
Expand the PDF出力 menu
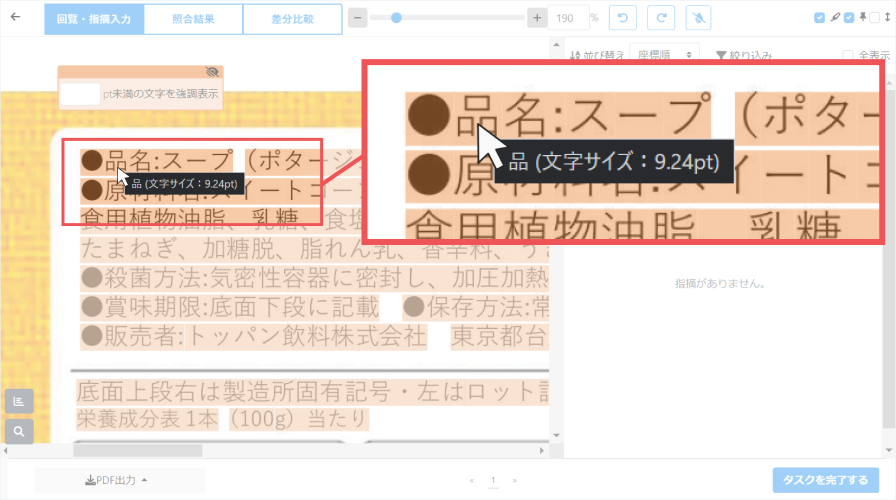click(x=119, y=481)
